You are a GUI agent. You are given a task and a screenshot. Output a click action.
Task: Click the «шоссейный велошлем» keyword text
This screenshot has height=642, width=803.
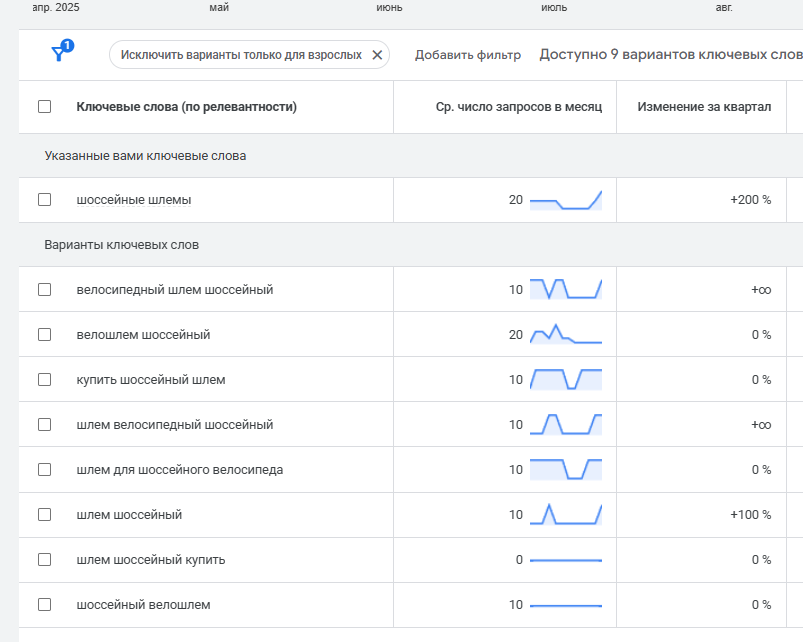click(x=143, y=605)
